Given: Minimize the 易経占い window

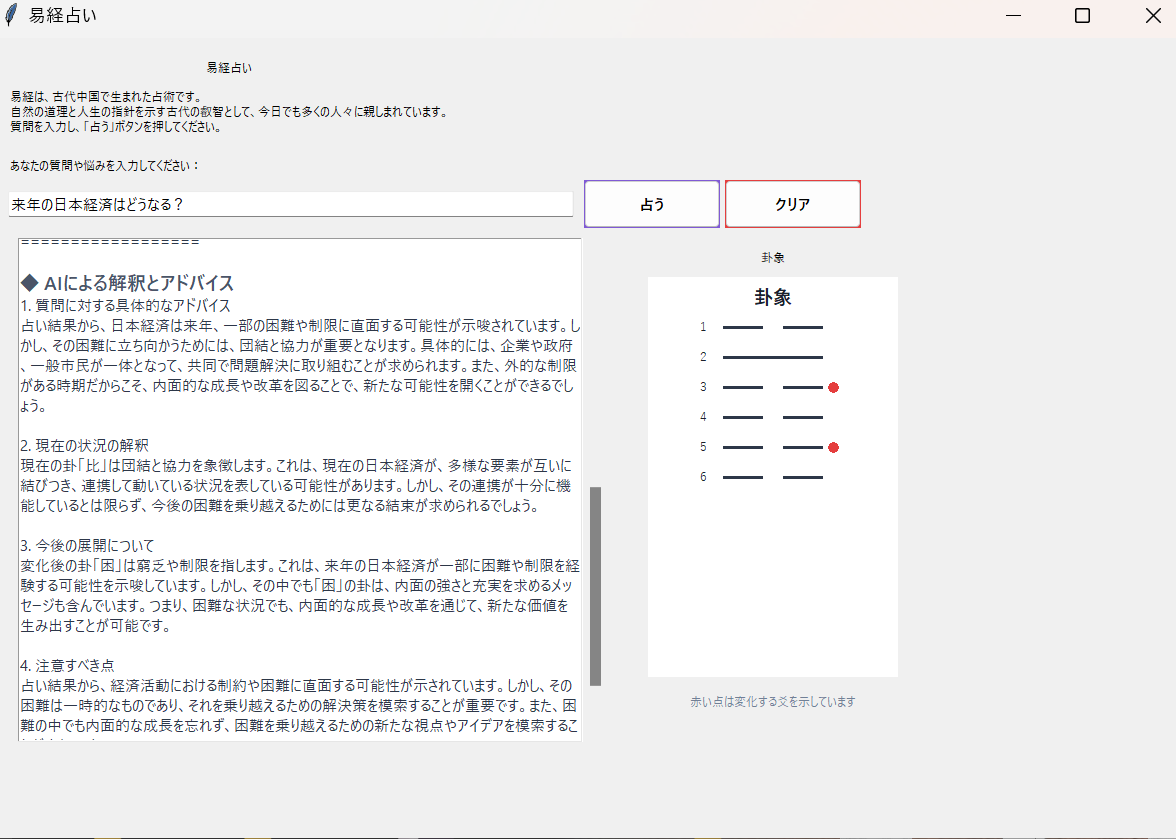Looking at the screenshot, I should (1013, 16).
